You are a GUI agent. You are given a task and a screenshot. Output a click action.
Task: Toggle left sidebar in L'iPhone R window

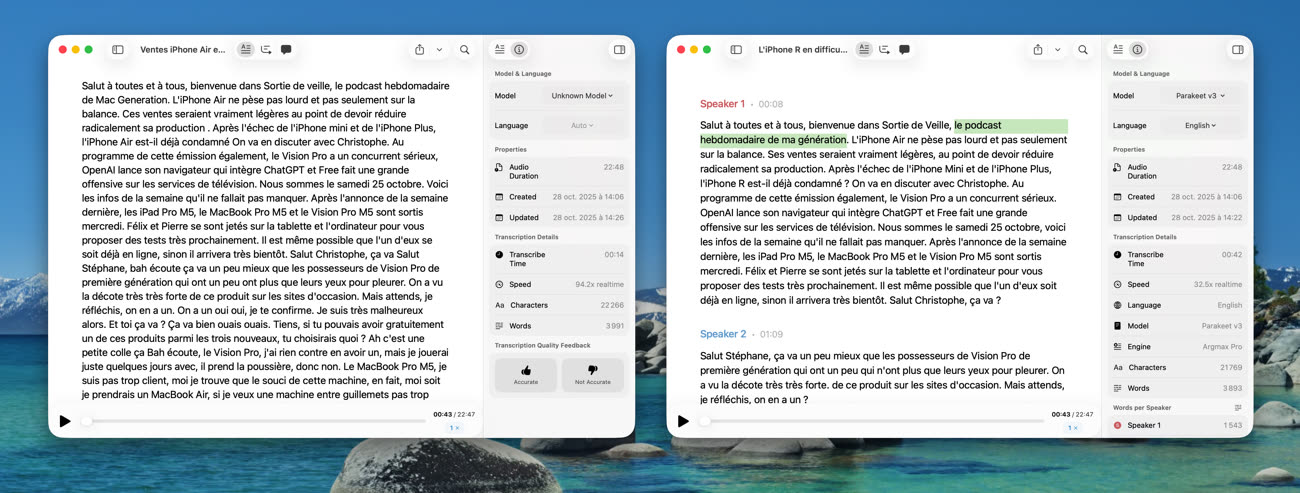[736, 50]
